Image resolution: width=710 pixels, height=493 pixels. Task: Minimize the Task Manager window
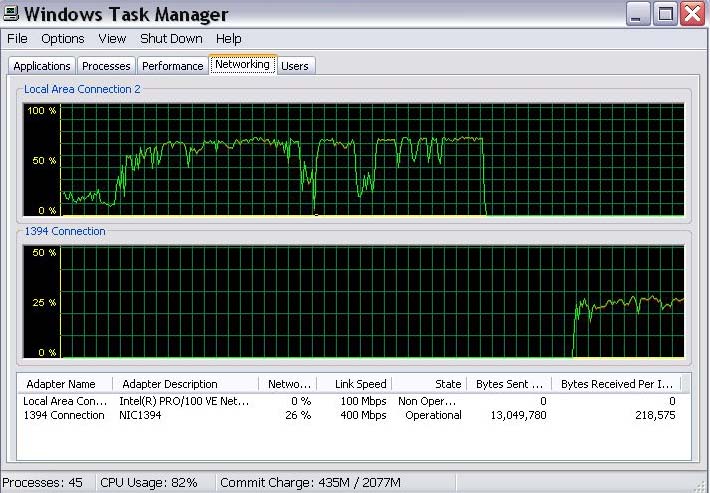coord(638,14)
